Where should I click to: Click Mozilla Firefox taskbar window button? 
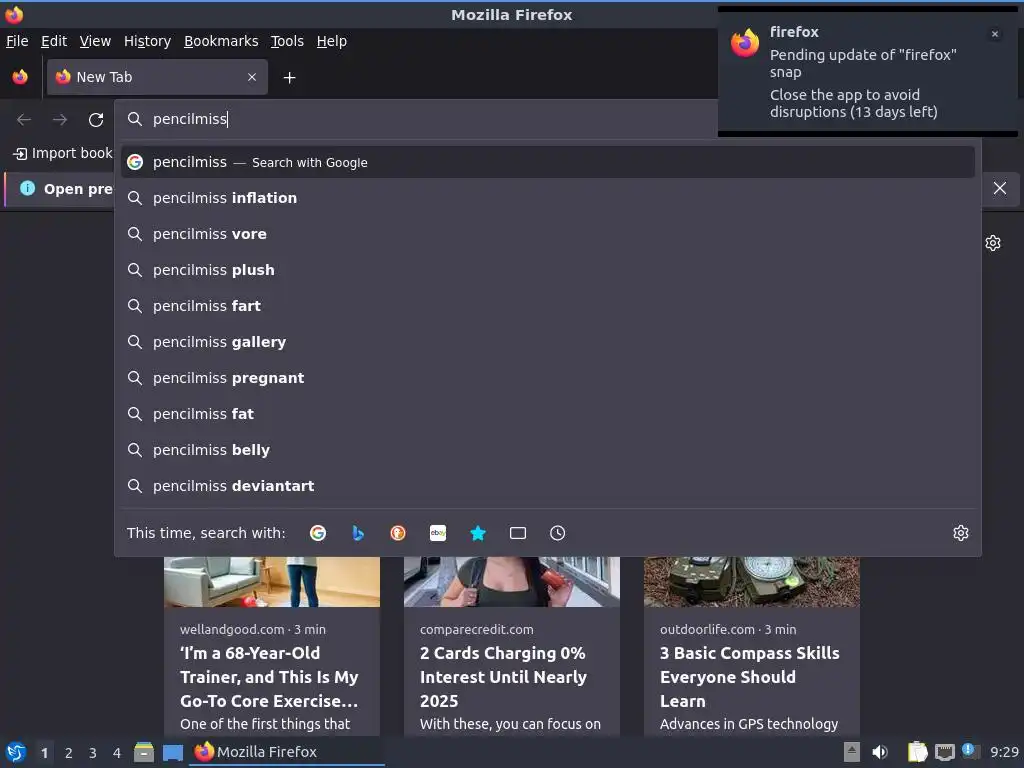point(287,752)
